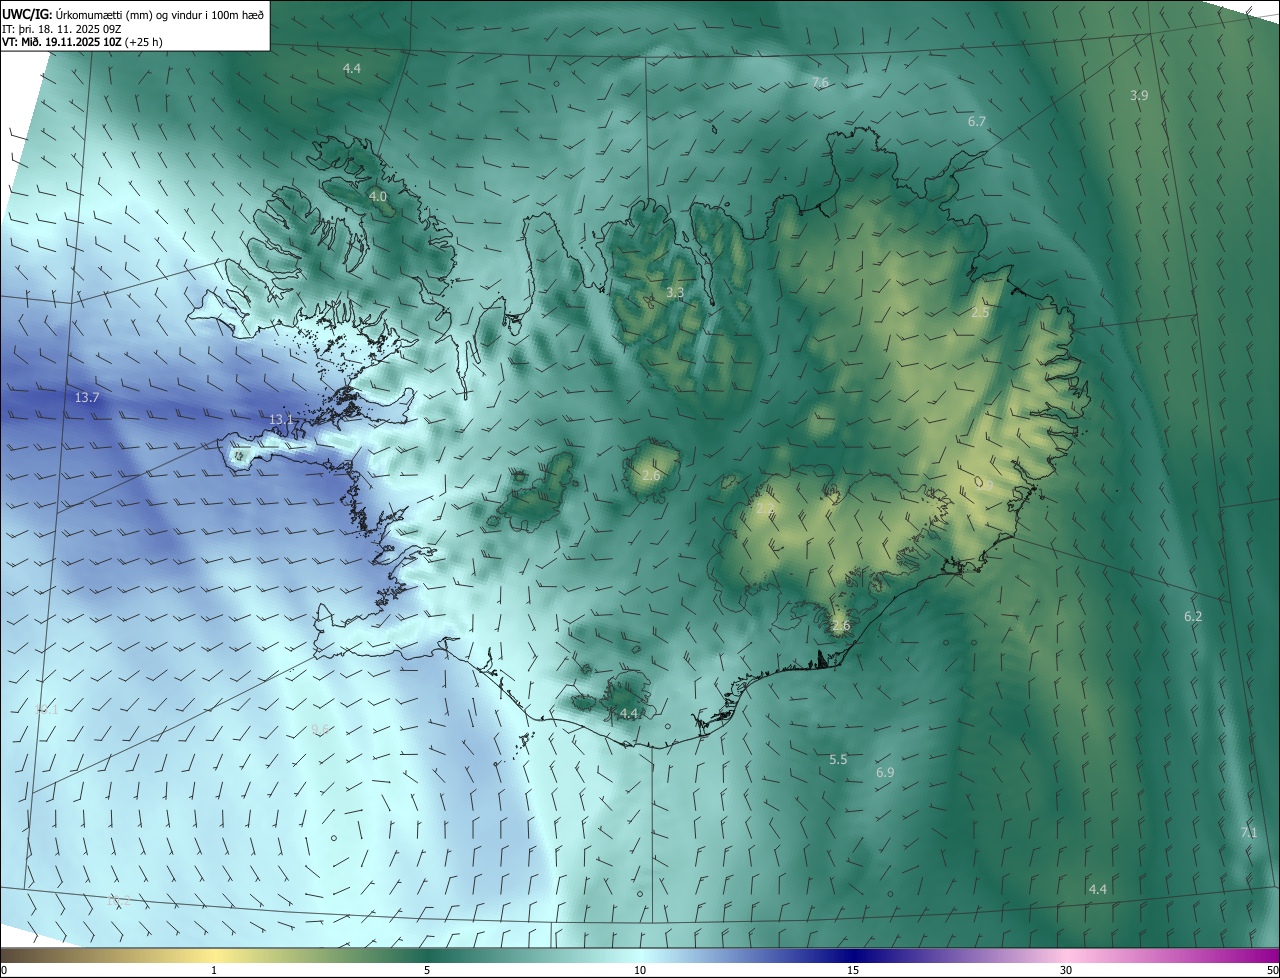
Task: Pick the 6.7 value off the northeast coast
Action: 977,121
